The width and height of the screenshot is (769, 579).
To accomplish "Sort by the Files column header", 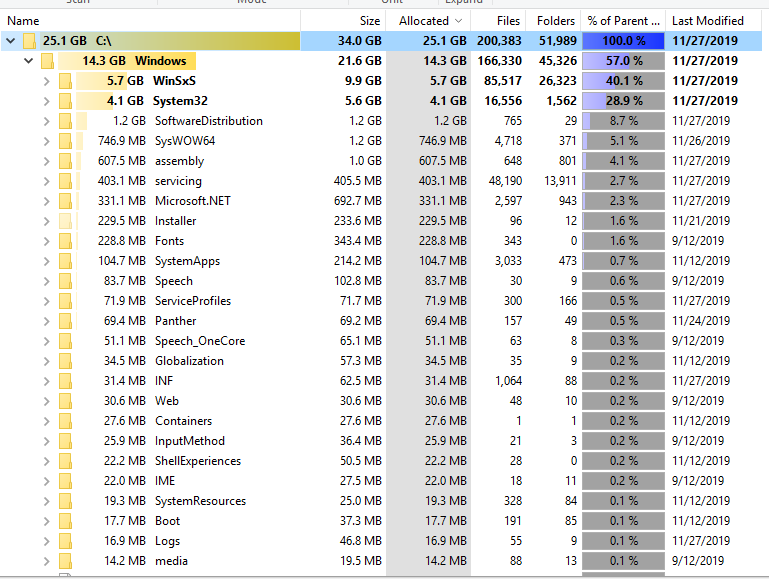I will click(x=498, y=21).
